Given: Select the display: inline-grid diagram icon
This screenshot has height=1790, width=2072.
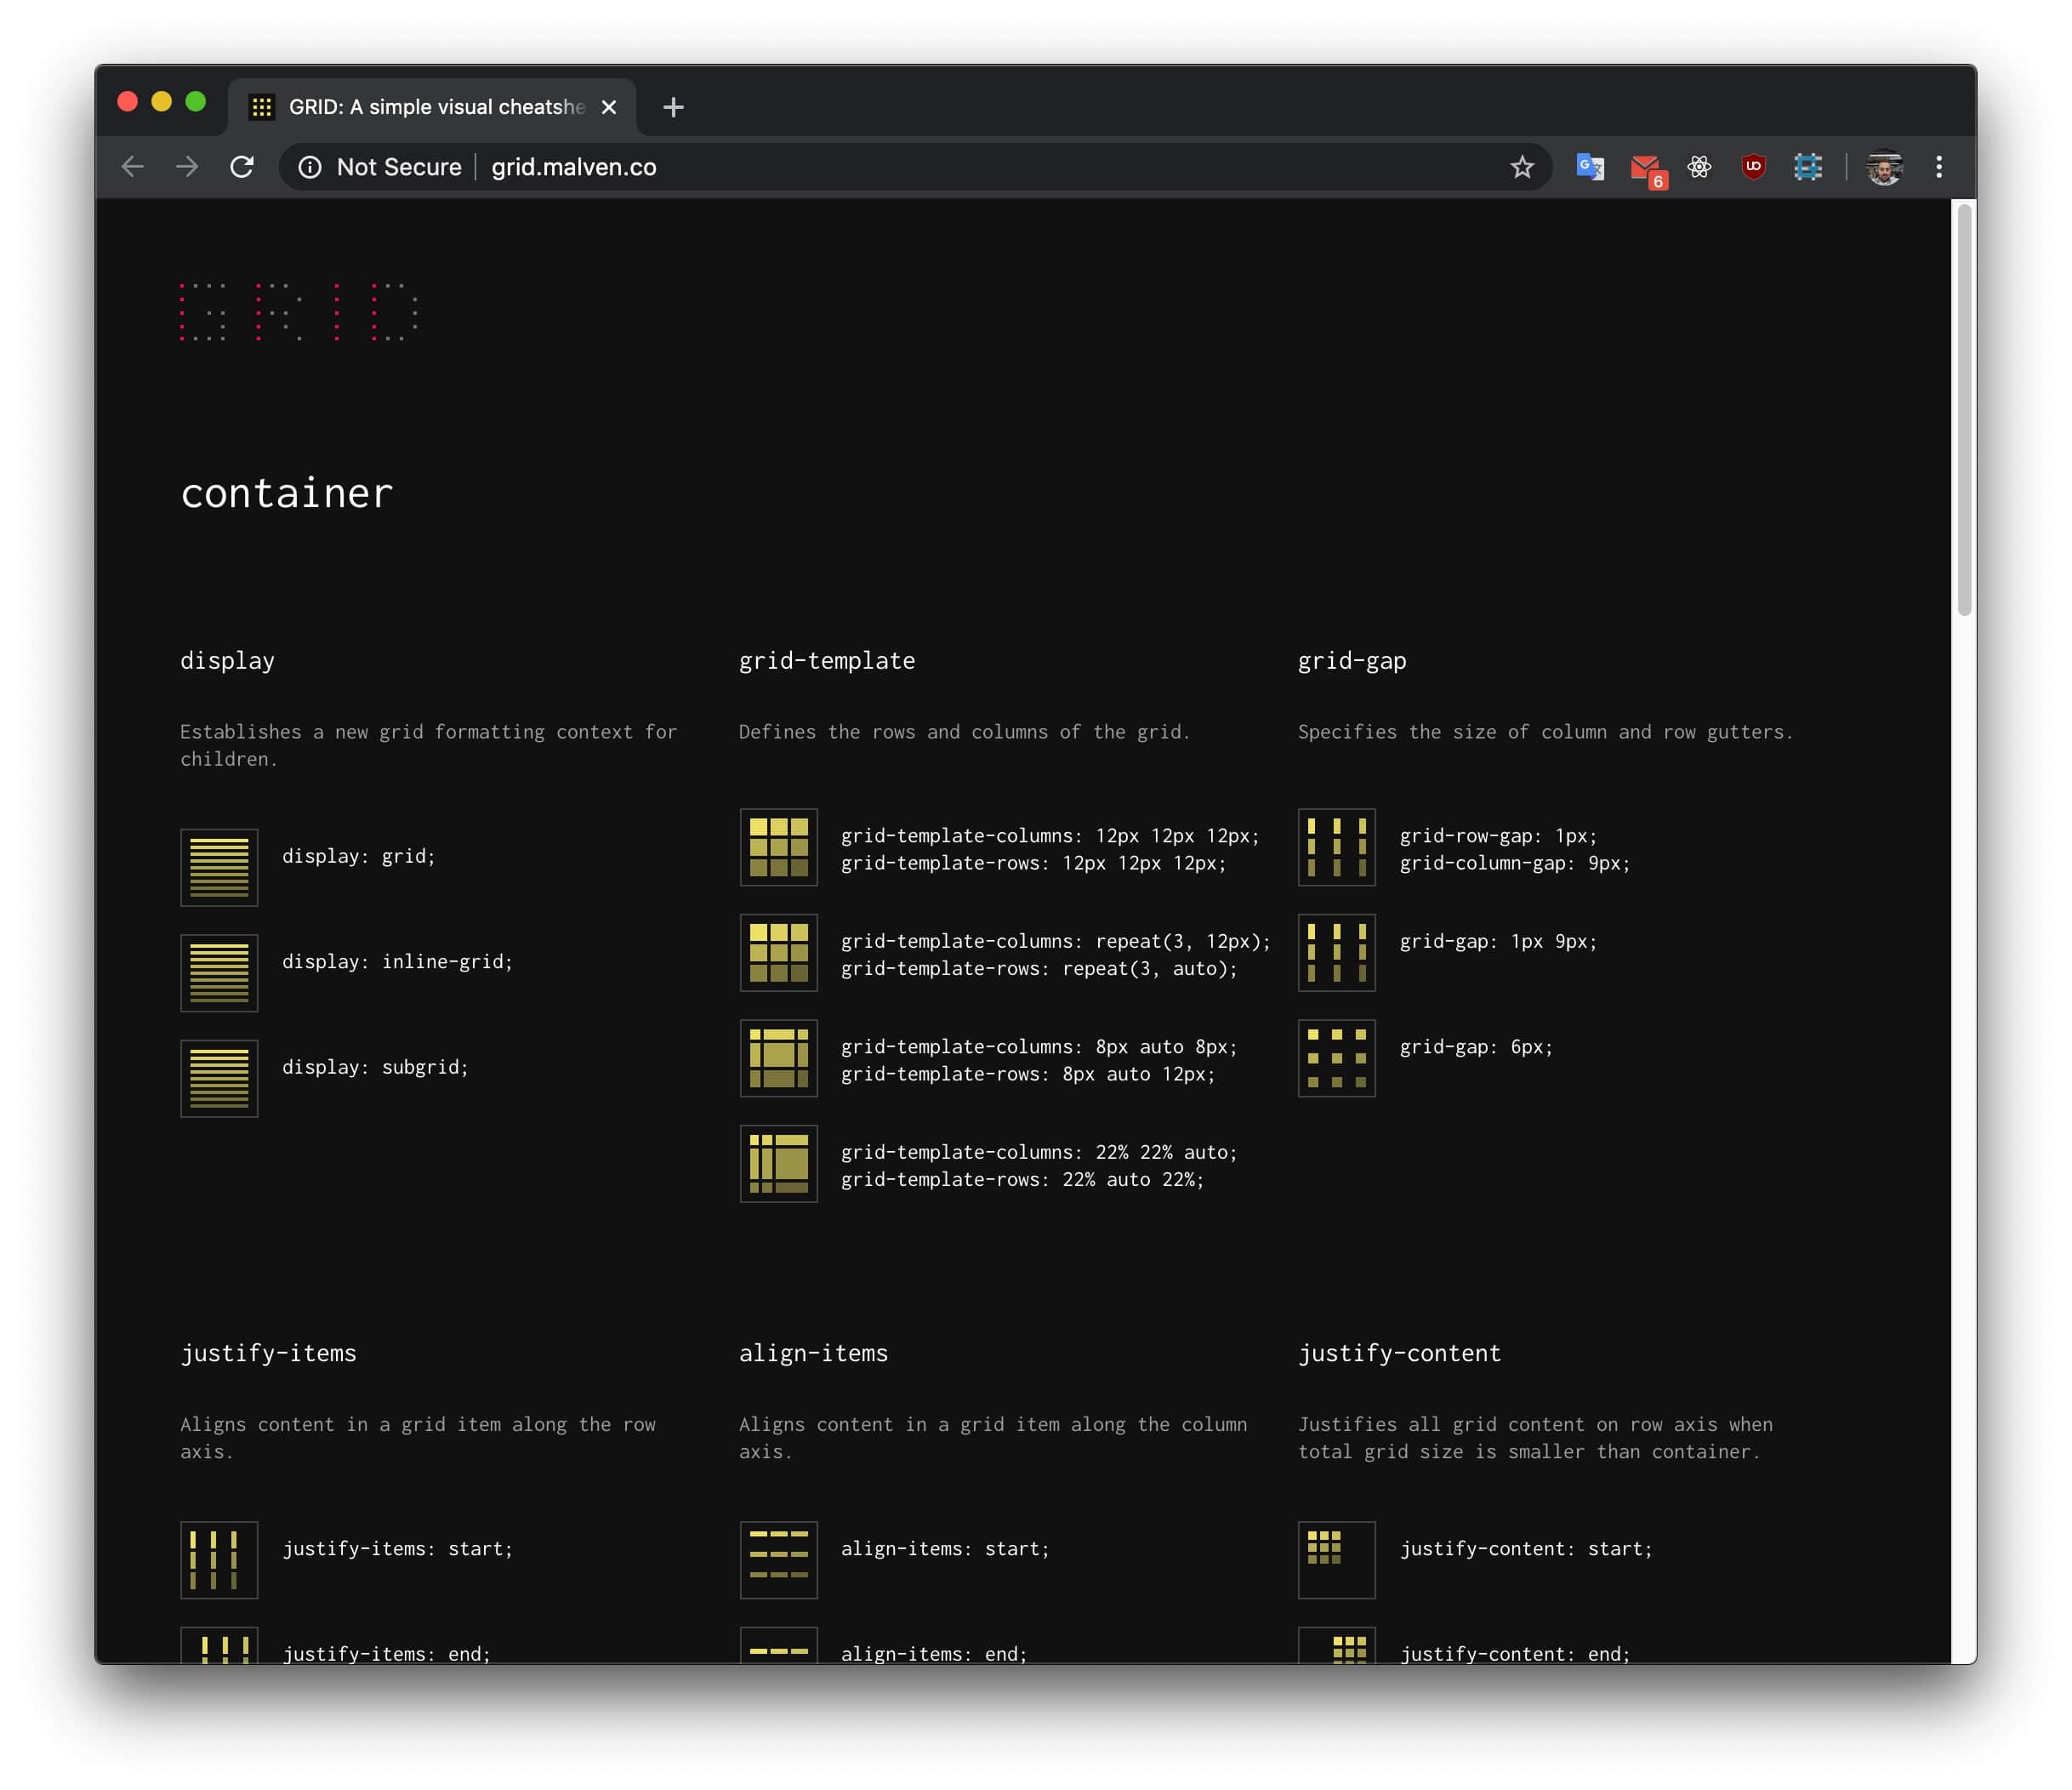Looking at the screenshot, I should point(218,972).
